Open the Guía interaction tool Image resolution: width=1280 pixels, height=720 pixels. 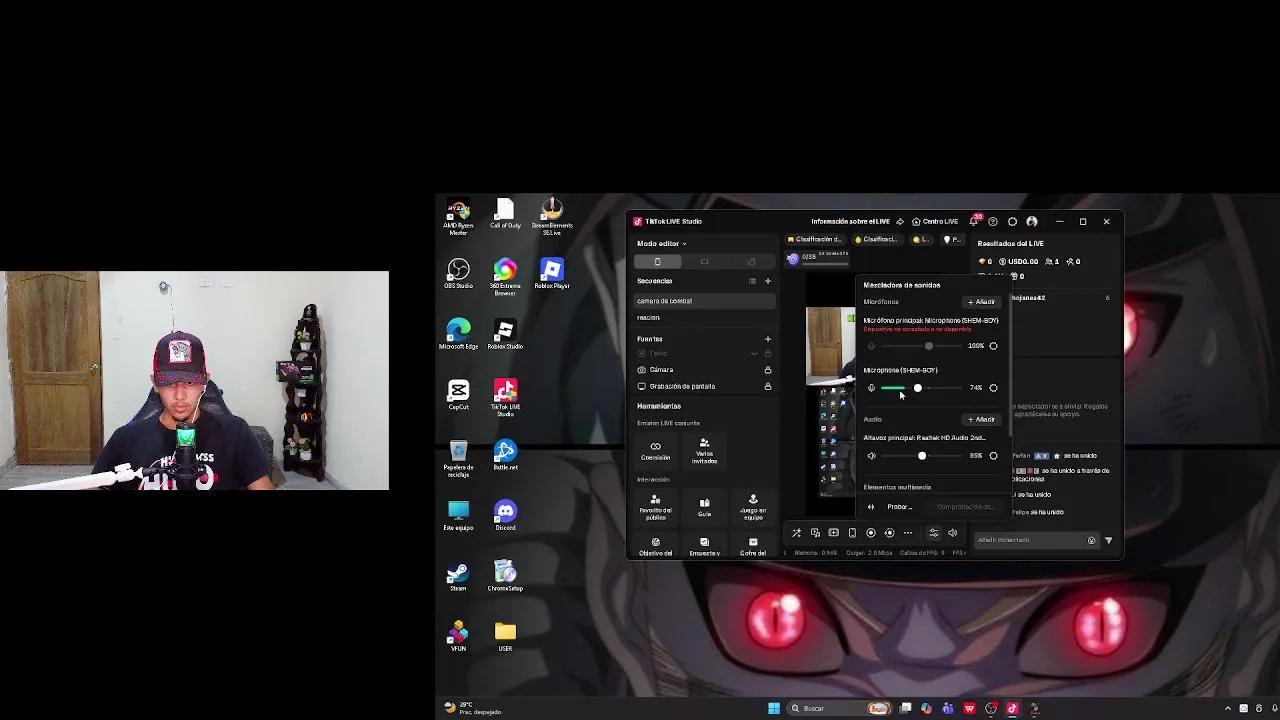(704, 507)
